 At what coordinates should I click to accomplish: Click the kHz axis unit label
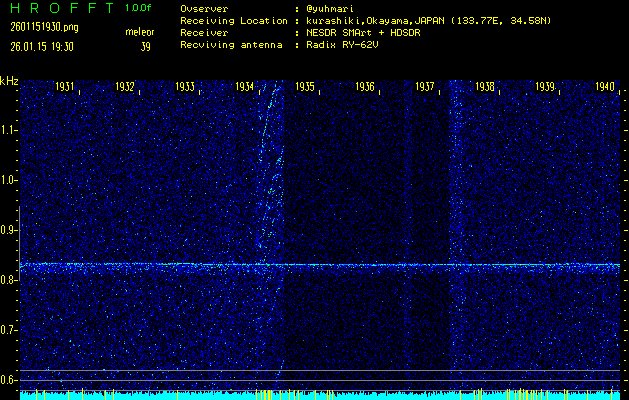(9, 81)
